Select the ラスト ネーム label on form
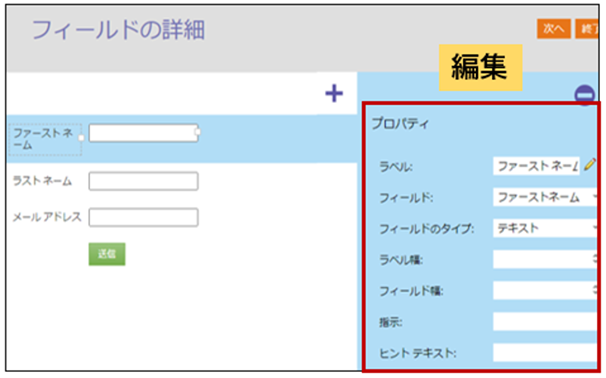This screenshot has width=606, height=378. (42, 181)
